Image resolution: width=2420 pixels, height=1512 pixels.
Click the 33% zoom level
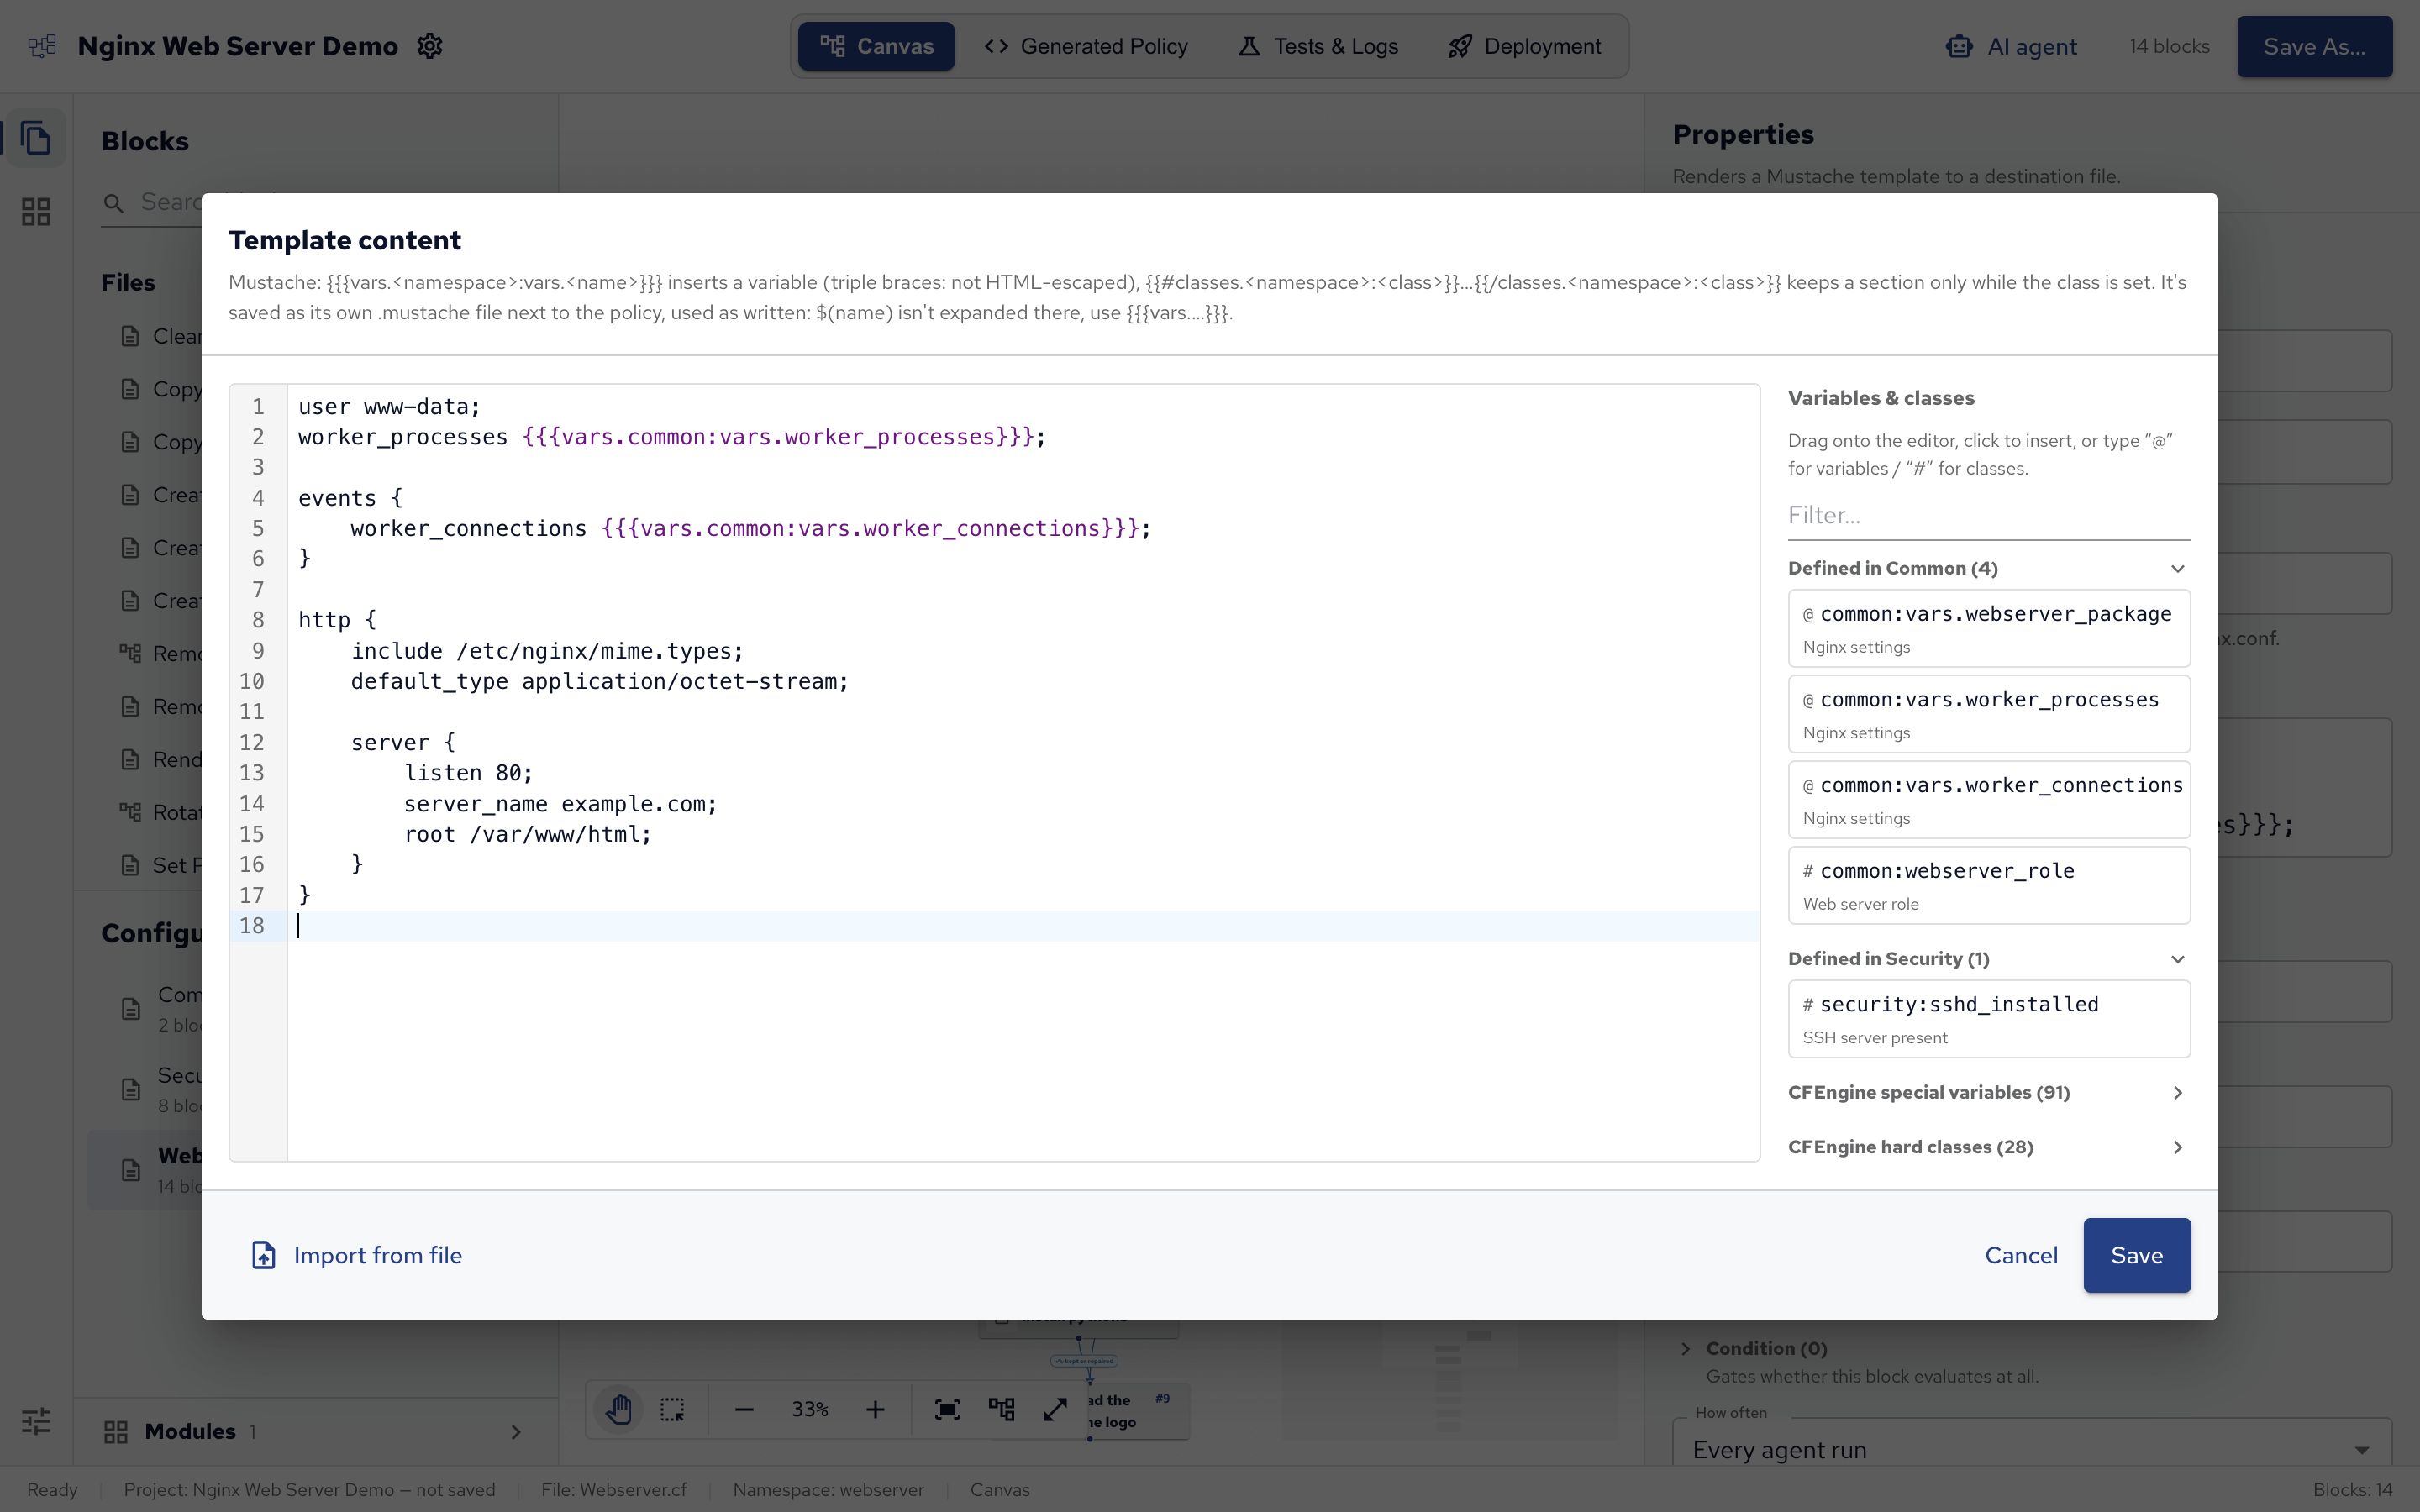pos(810,1409)
